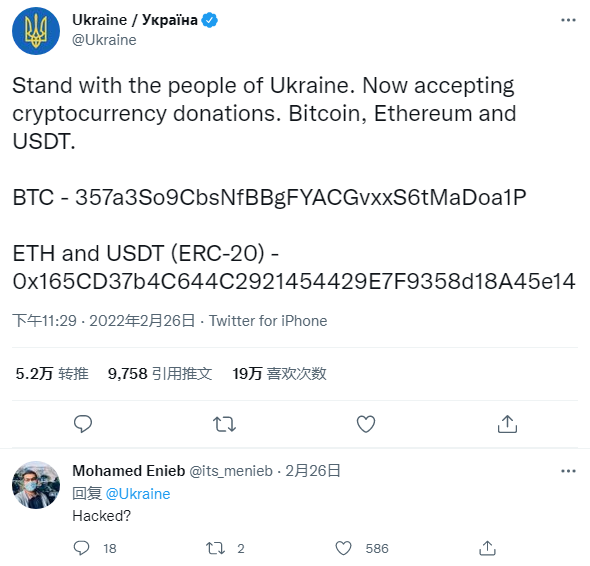
Task: View the 9,758 quote tweets
Action: tap(160, 374)
